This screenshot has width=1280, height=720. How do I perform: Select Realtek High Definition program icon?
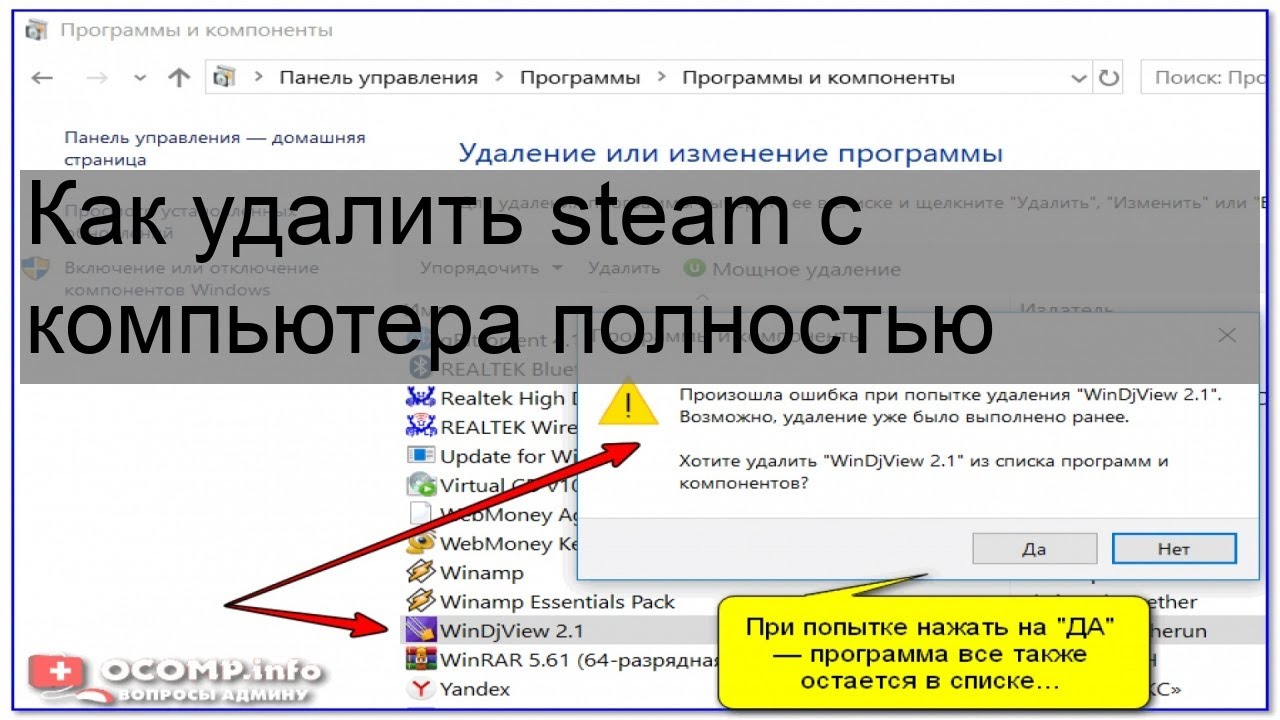coord(421,398)
